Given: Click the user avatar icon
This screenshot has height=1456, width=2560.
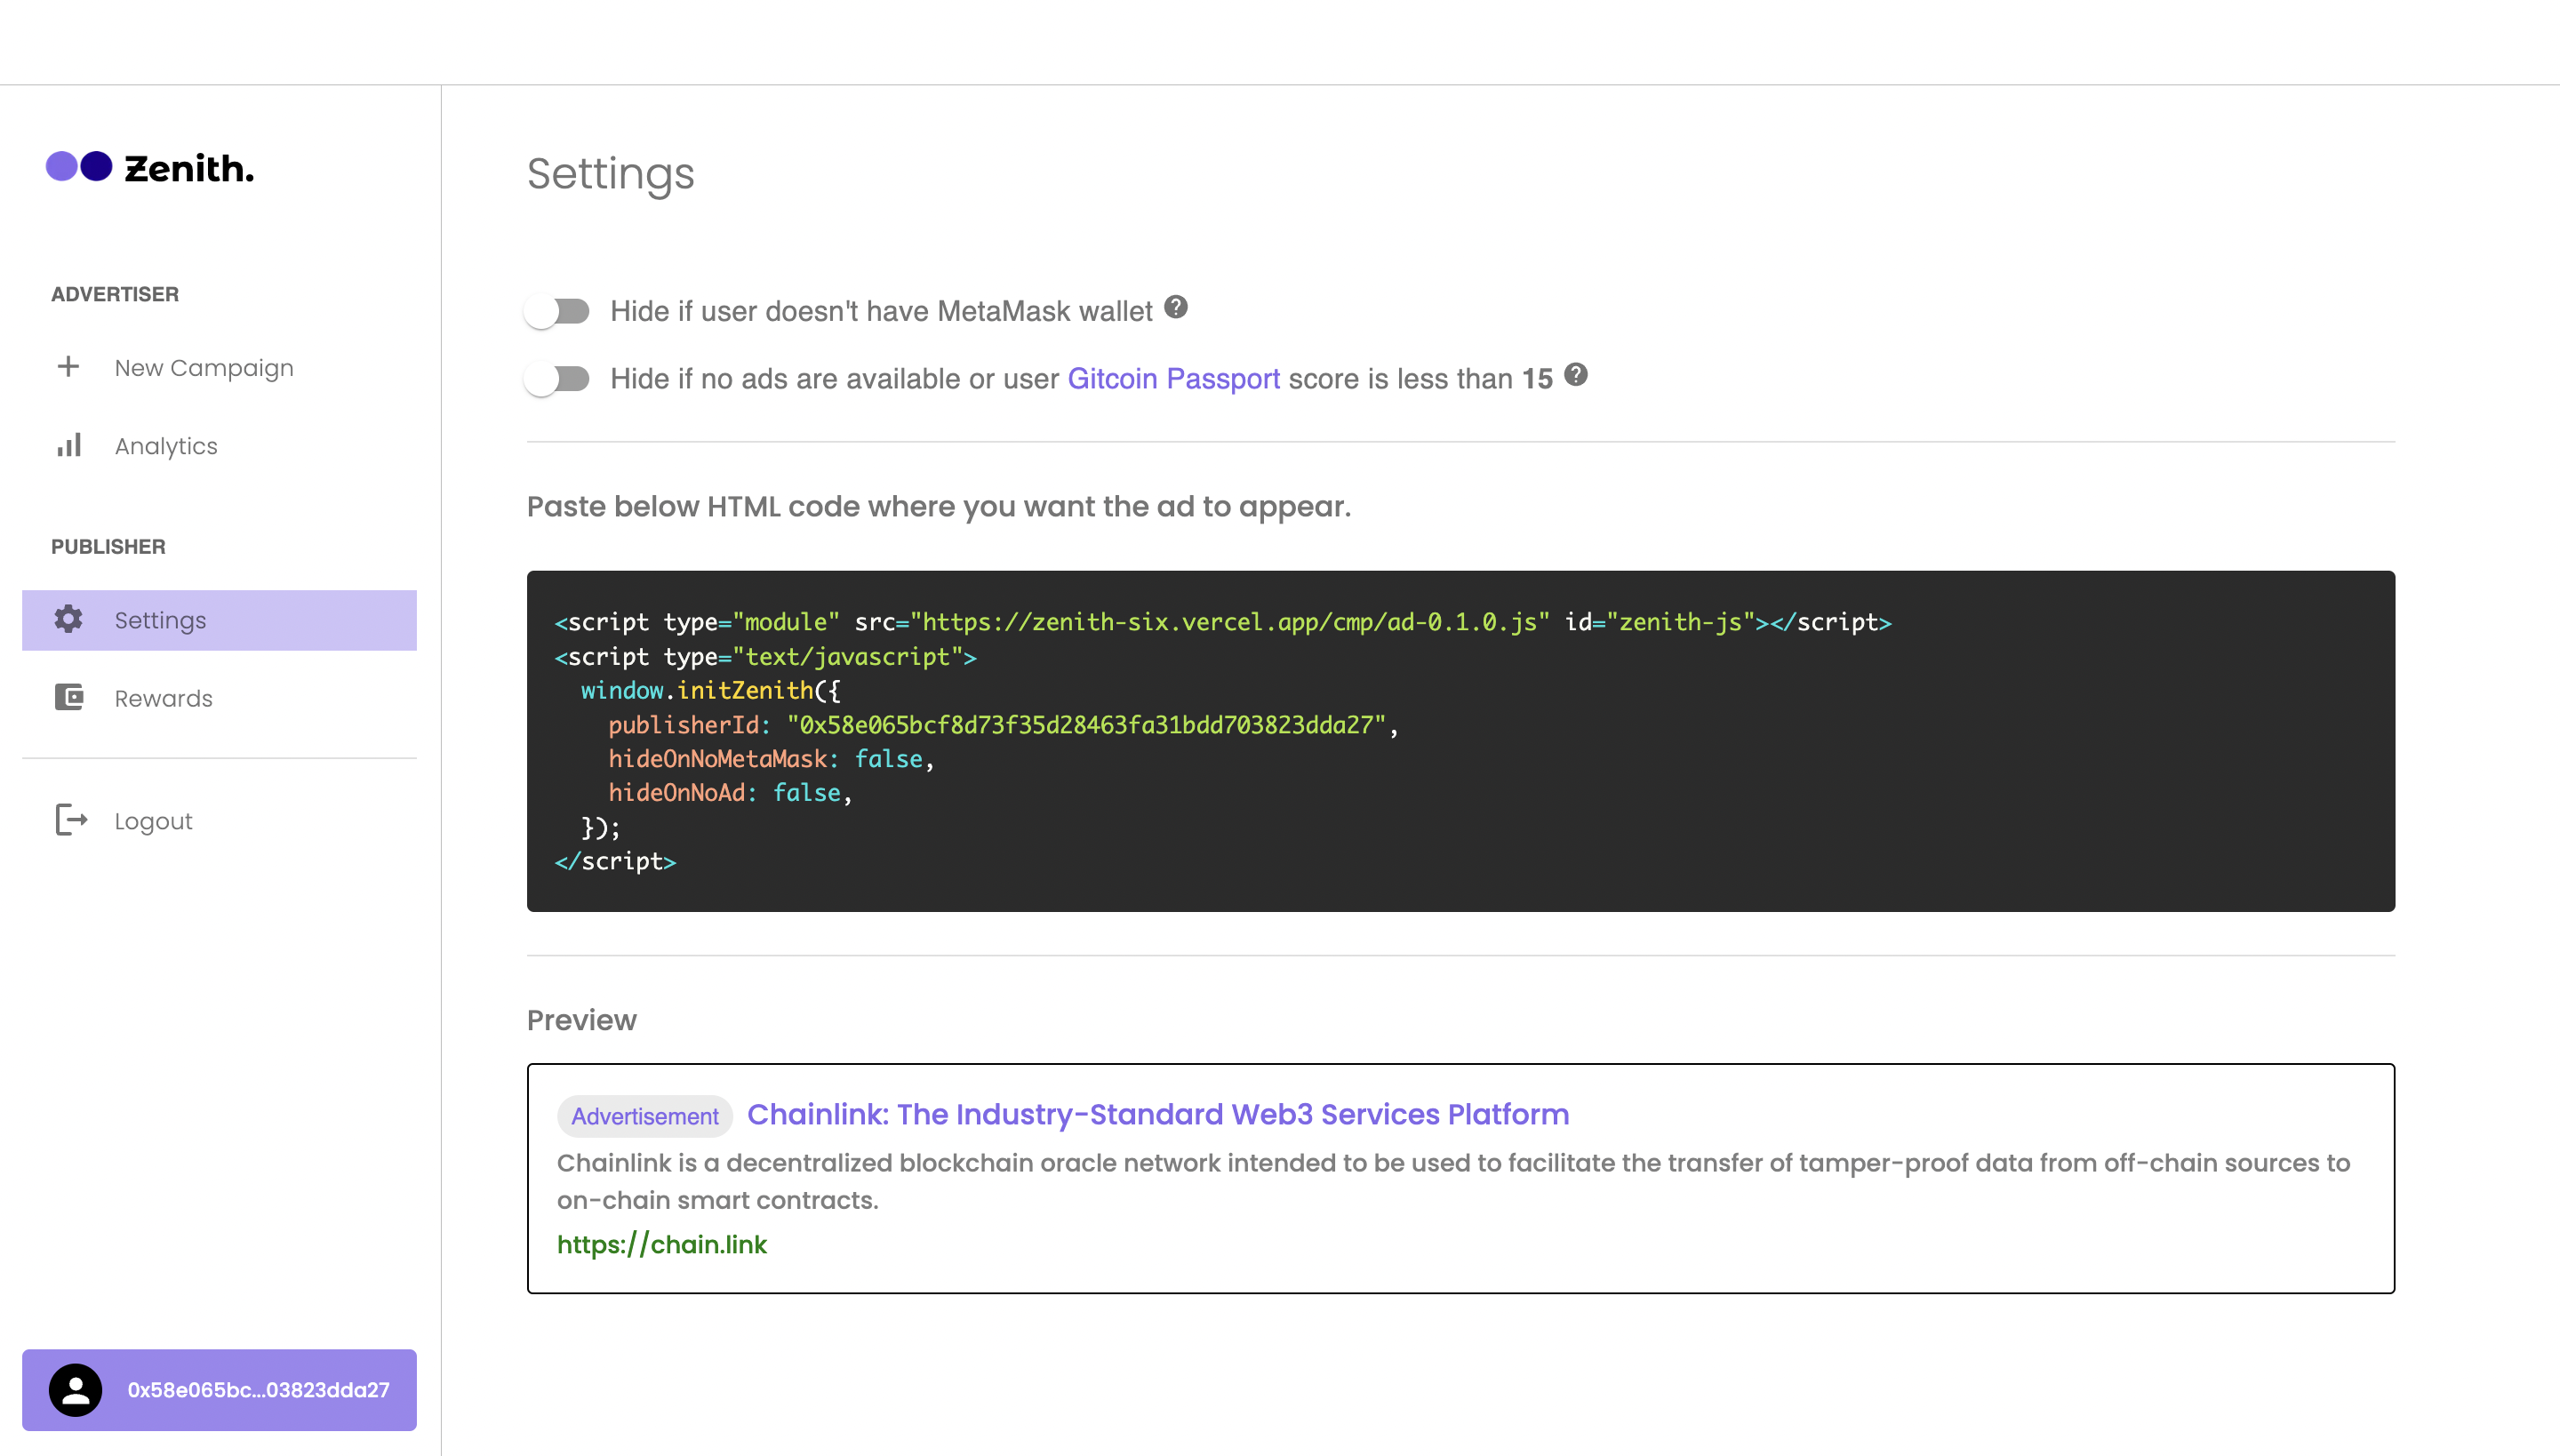Looking at the screenshot, I should coord(76,1389).
